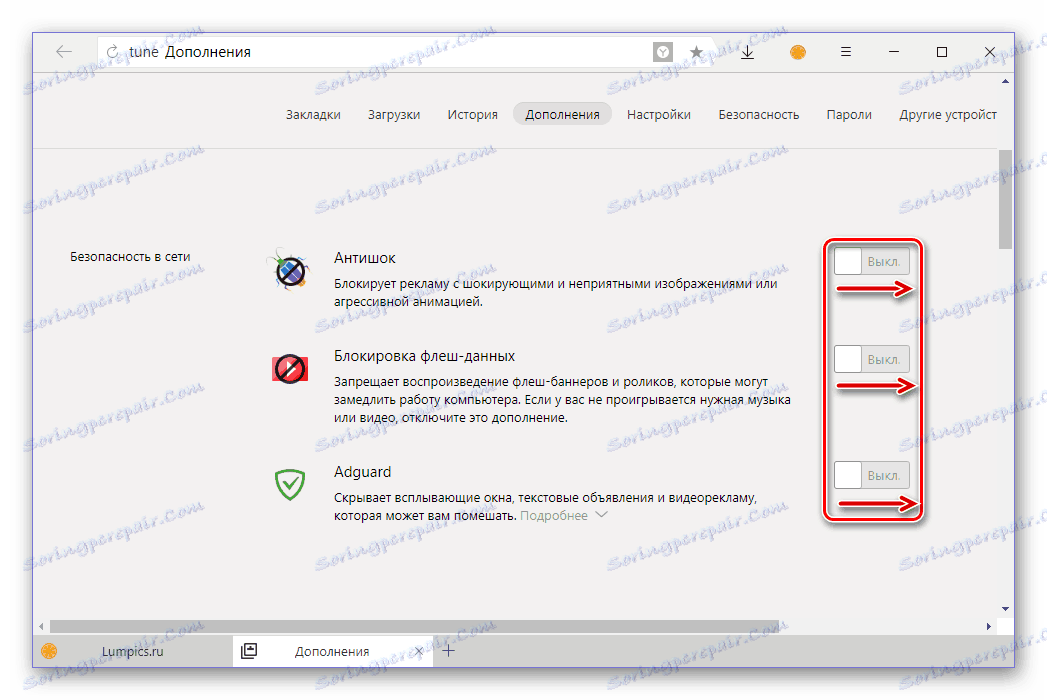Image resolution: width=1047 pixels, height=700 pixels.
Task: Click the tab overview icon beside Дополнения tab
Action: coord(249,651)
